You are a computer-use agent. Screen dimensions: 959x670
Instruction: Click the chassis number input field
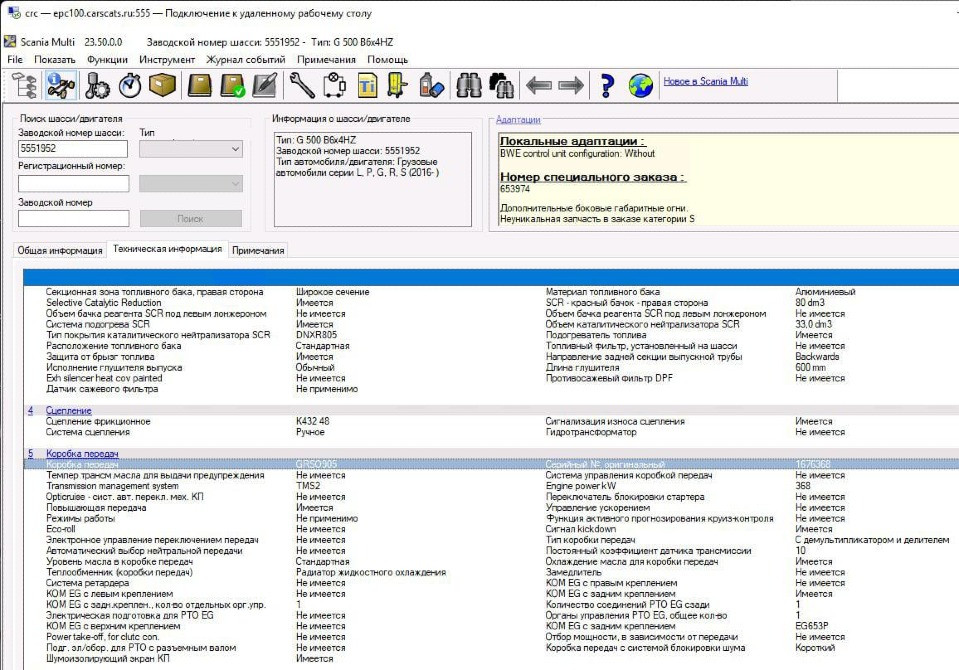click(x=74, y=149)
